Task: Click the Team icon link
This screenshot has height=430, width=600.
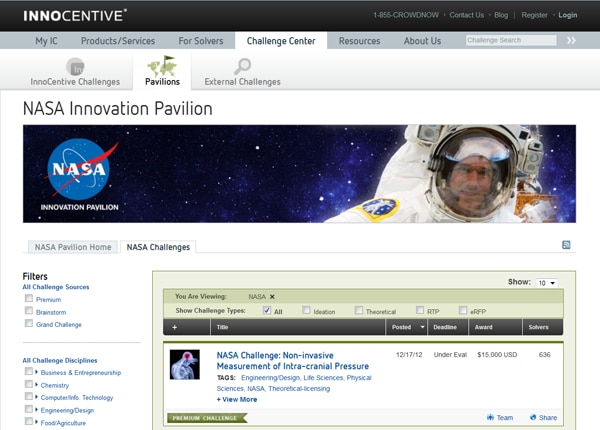Action: pyautogui.click(x=491, y=418)
